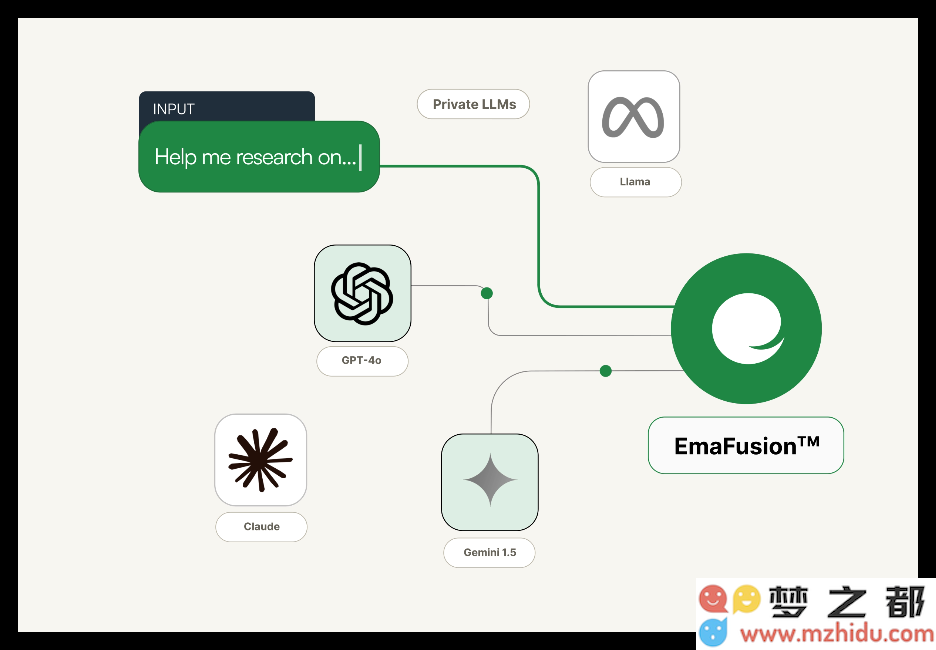The width and height of the screenshot is (936, 650).
Task: Click the green dot on Gemini connector line
Action: pyautogui.click(x=605, y=371)
